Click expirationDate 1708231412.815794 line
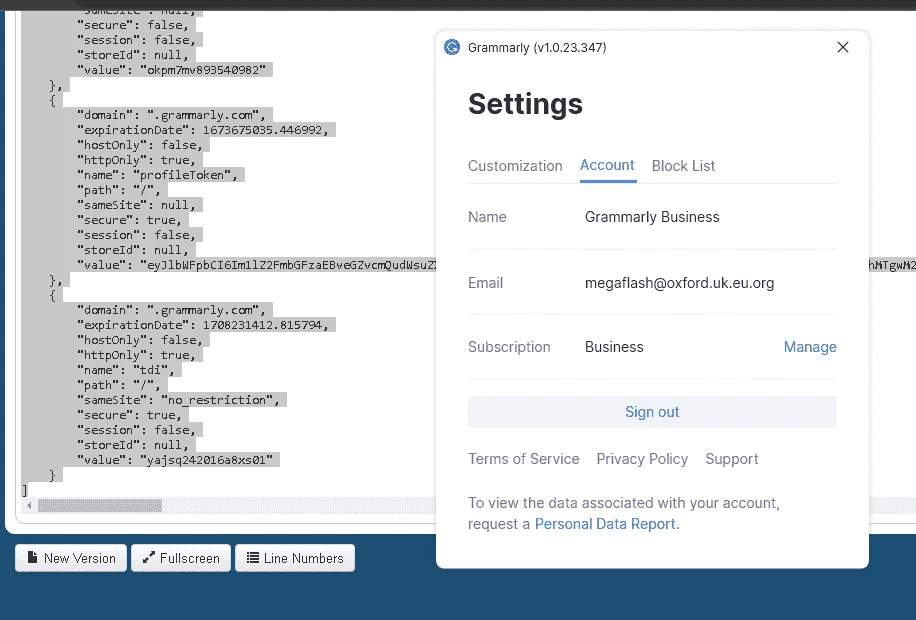Viewport: 916px width, 620px height. tap(203, 325)
